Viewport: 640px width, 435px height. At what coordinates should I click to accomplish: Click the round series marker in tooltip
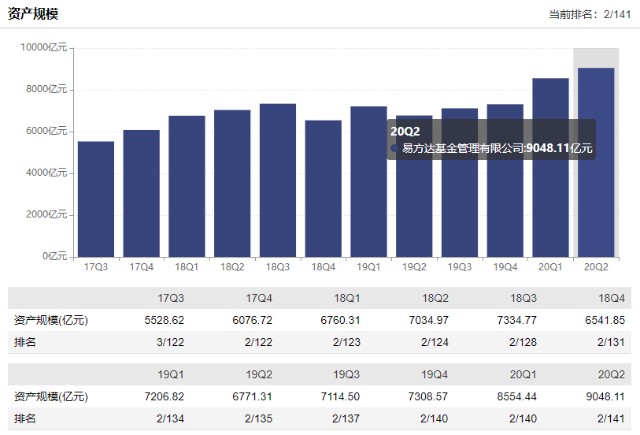tap(395, 149)
